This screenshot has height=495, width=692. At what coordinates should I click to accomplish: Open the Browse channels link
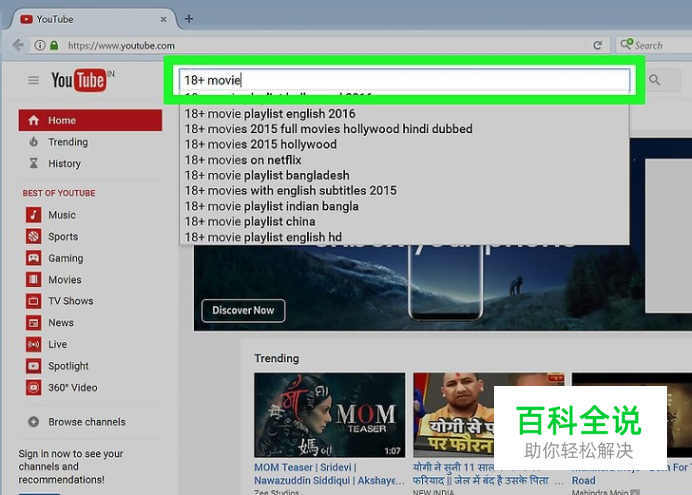(87, 422)
